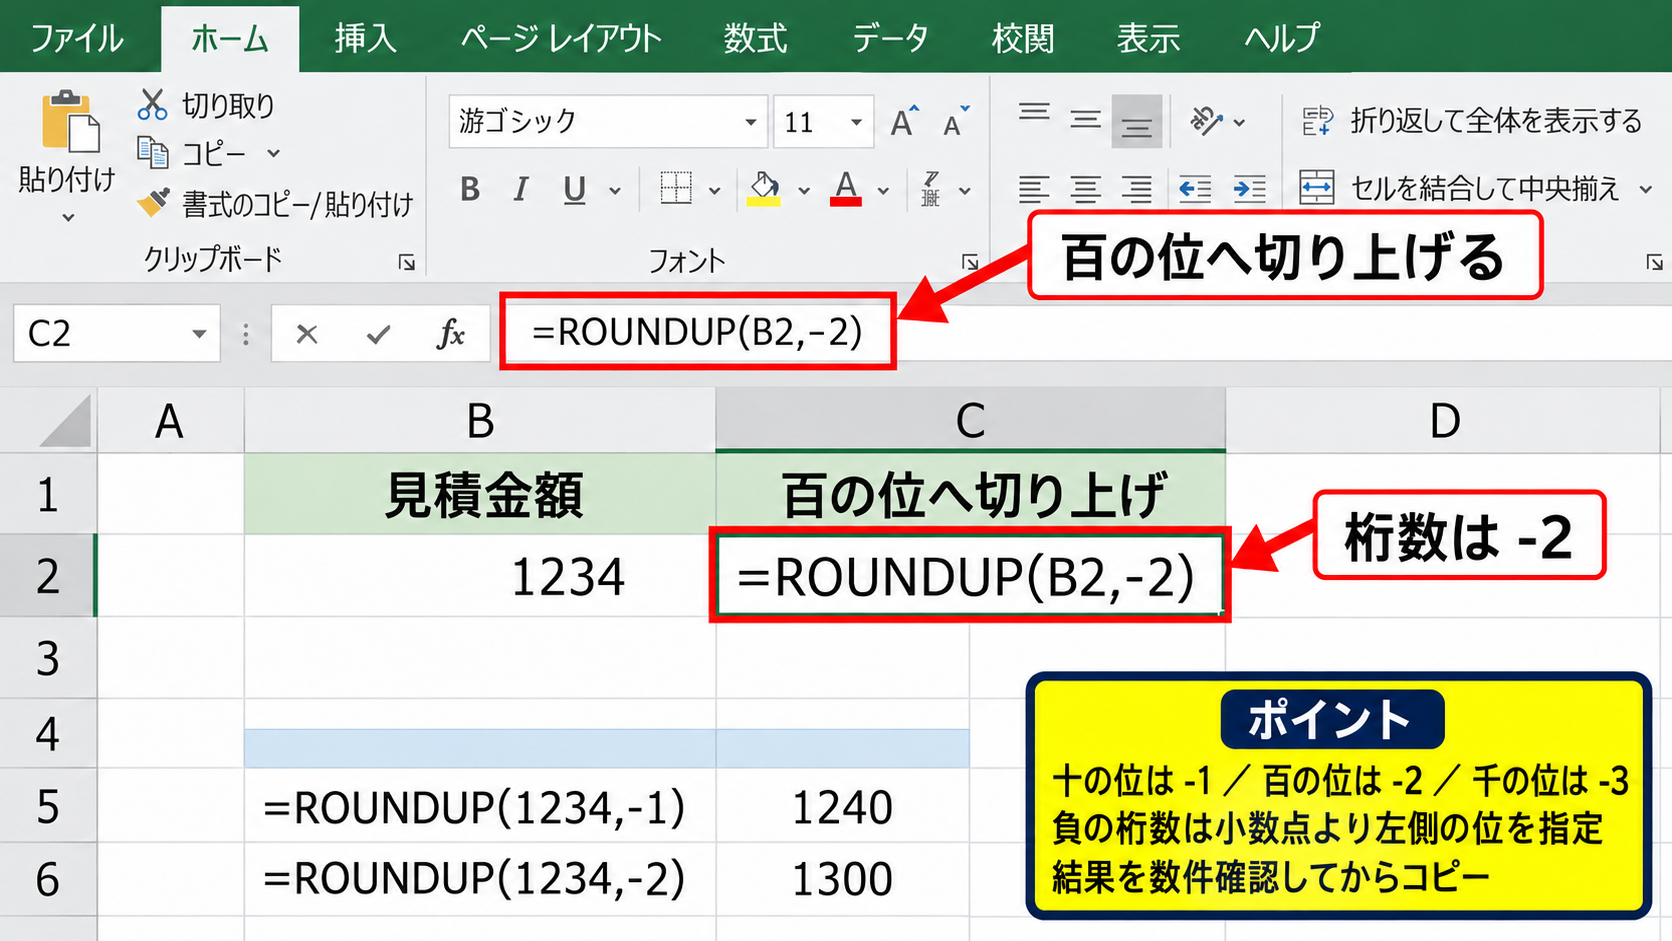Viewport: 1672px width, 941px height.
Task: Toggle middle vertical alignment
Action: pyautogui.click(x=1085, y=121)
